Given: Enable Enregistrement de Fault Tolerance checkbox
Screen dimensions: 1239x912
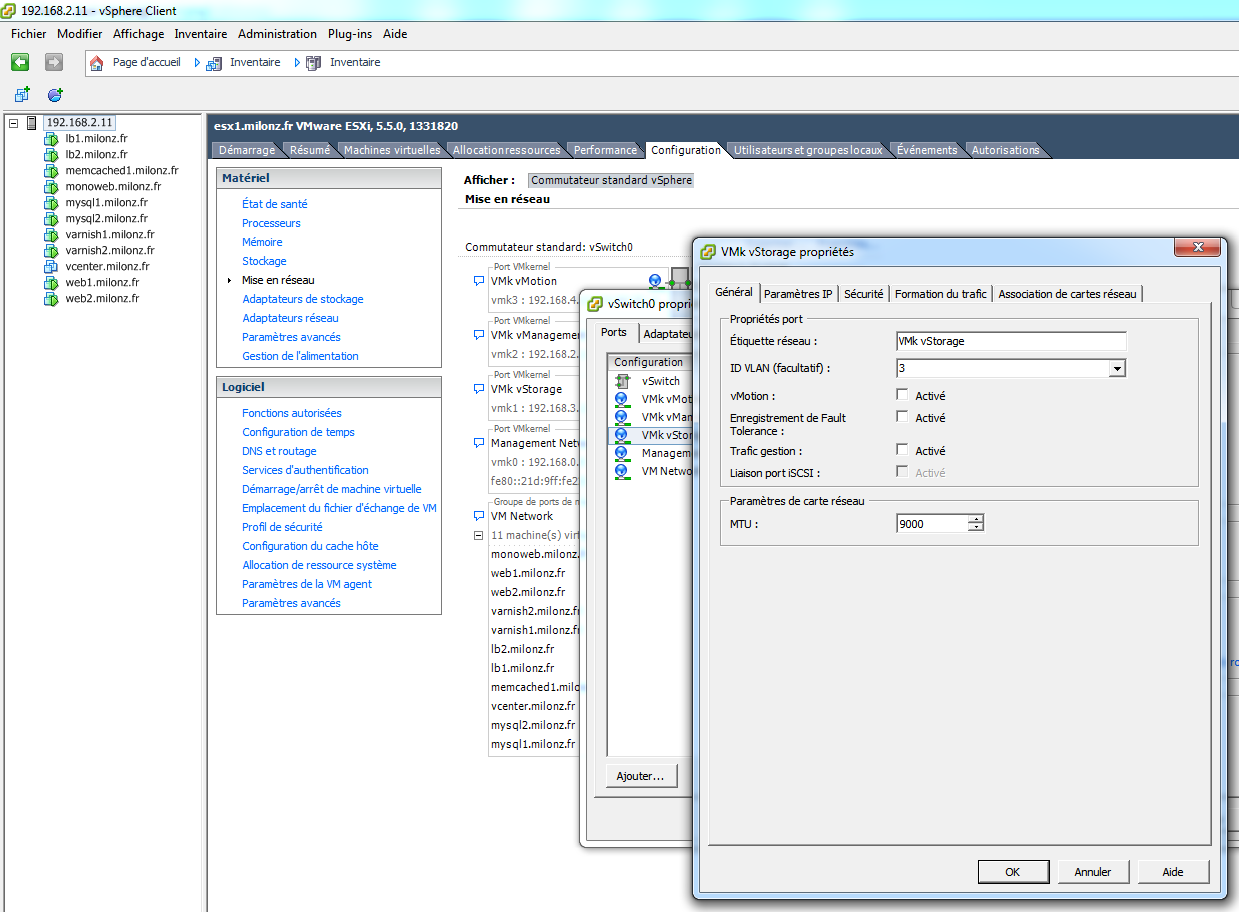Looking at the screenshot, I should pos(903,417).
